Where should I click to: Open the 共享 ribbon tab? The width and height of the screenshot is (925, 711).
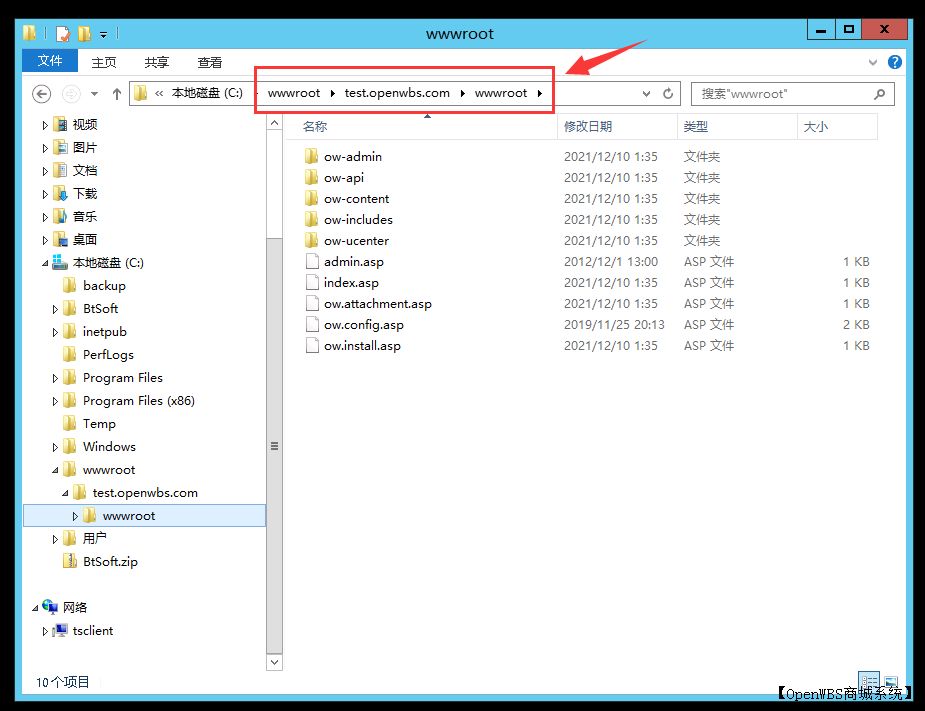coord(157,62)
